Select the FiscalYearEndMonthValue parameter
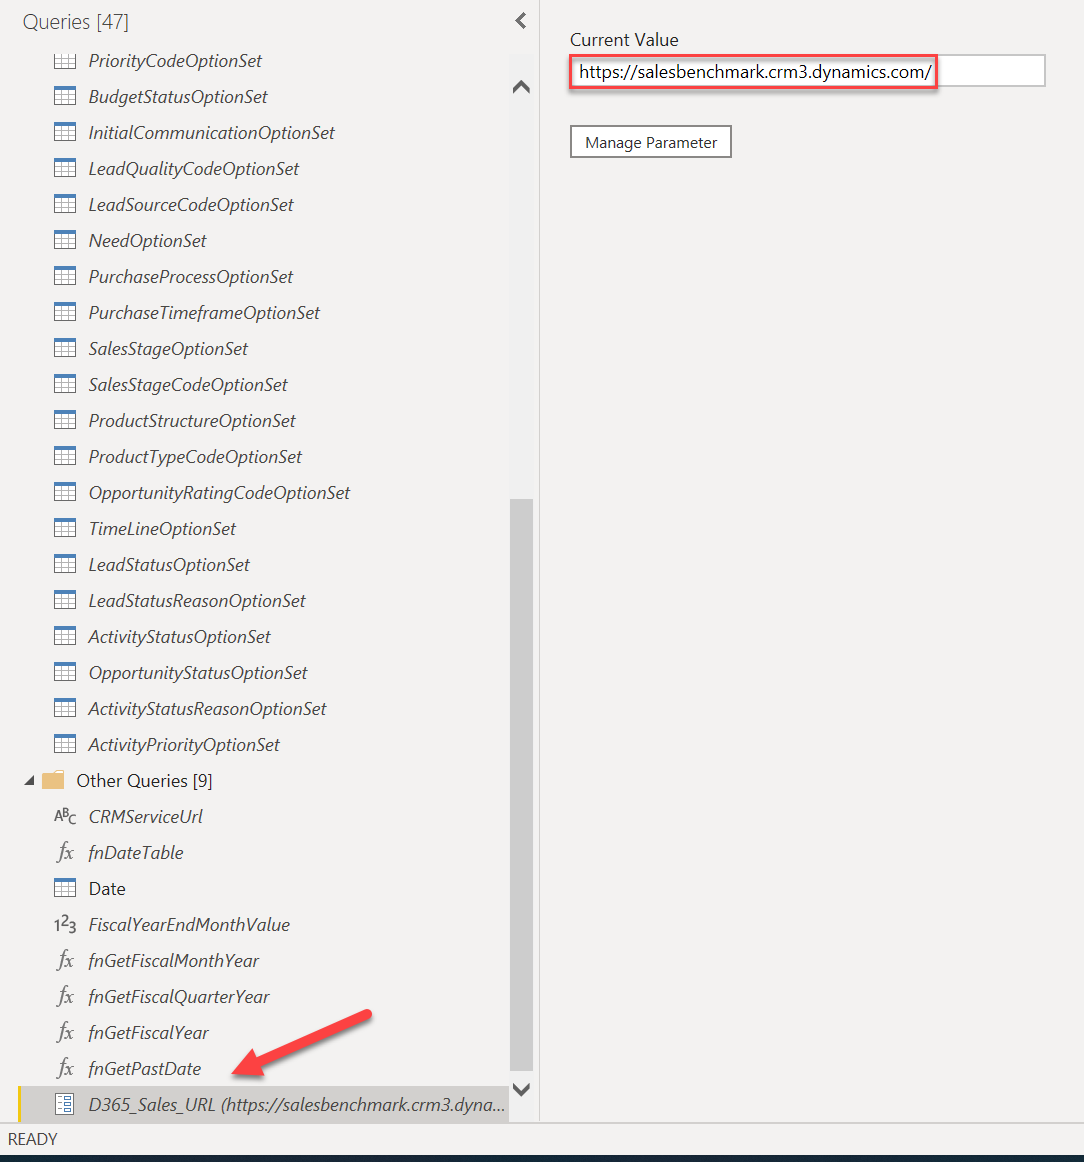 [x=189, y=925]
